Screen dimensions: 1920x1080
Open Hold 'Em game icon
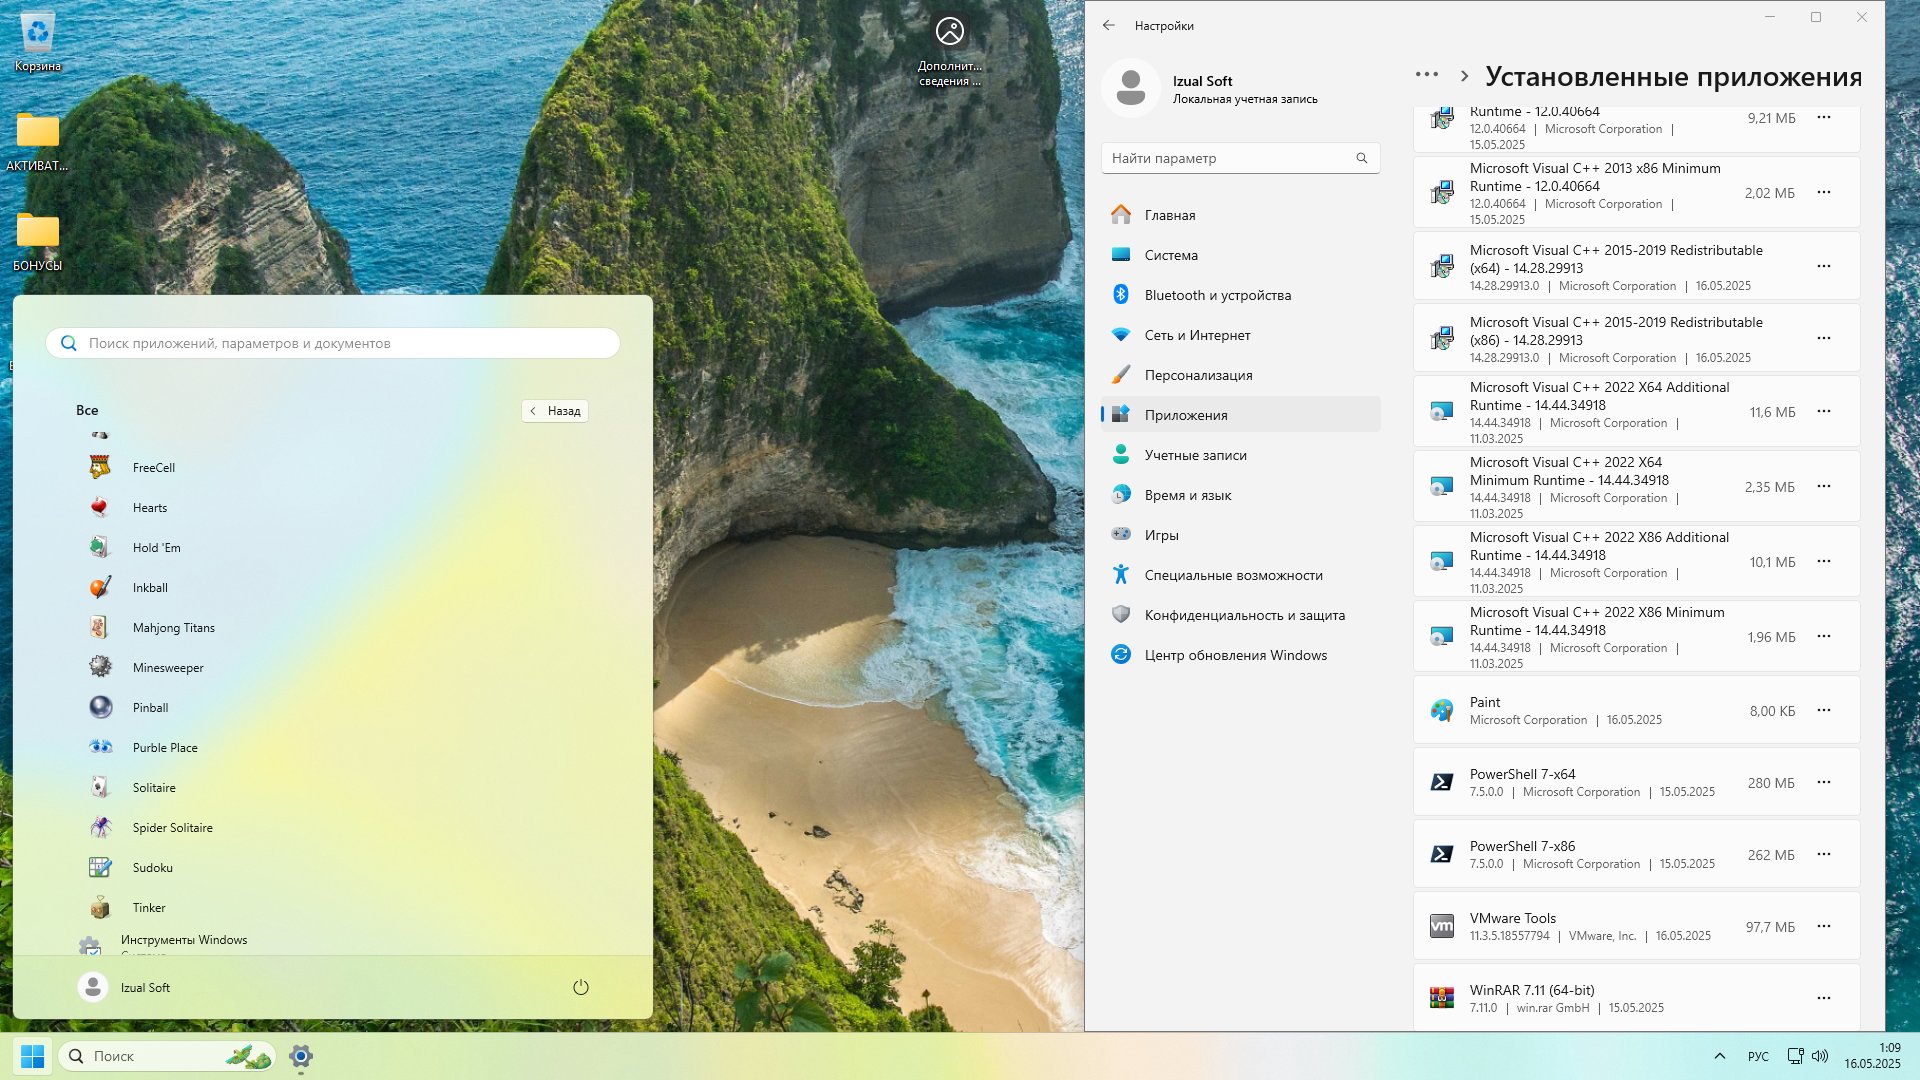[100, 547]
